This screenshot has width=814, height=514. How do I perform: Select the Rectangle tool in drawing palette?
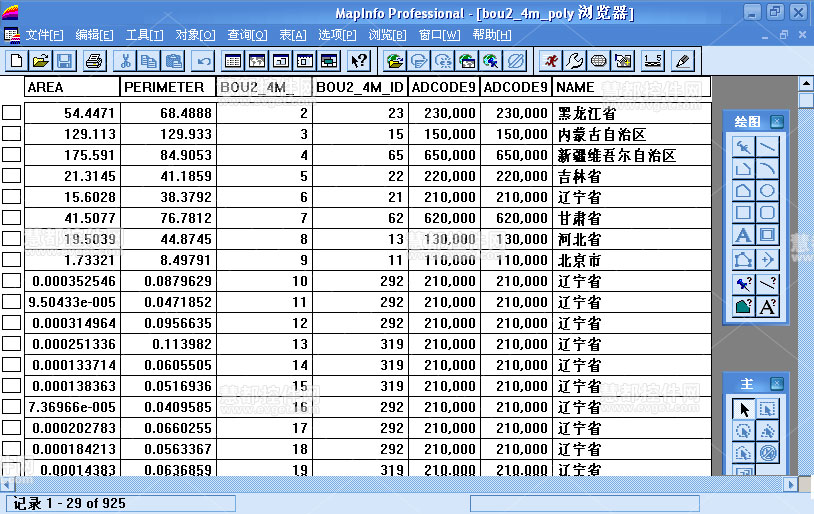tap(743, 212)
